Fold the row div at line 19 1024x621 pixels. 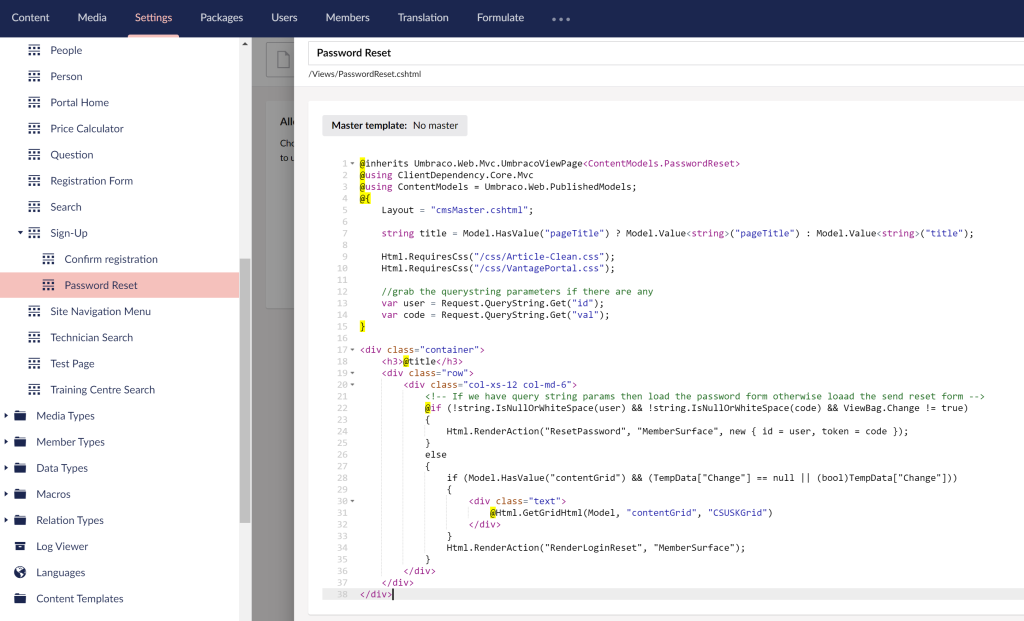point(353,374)
